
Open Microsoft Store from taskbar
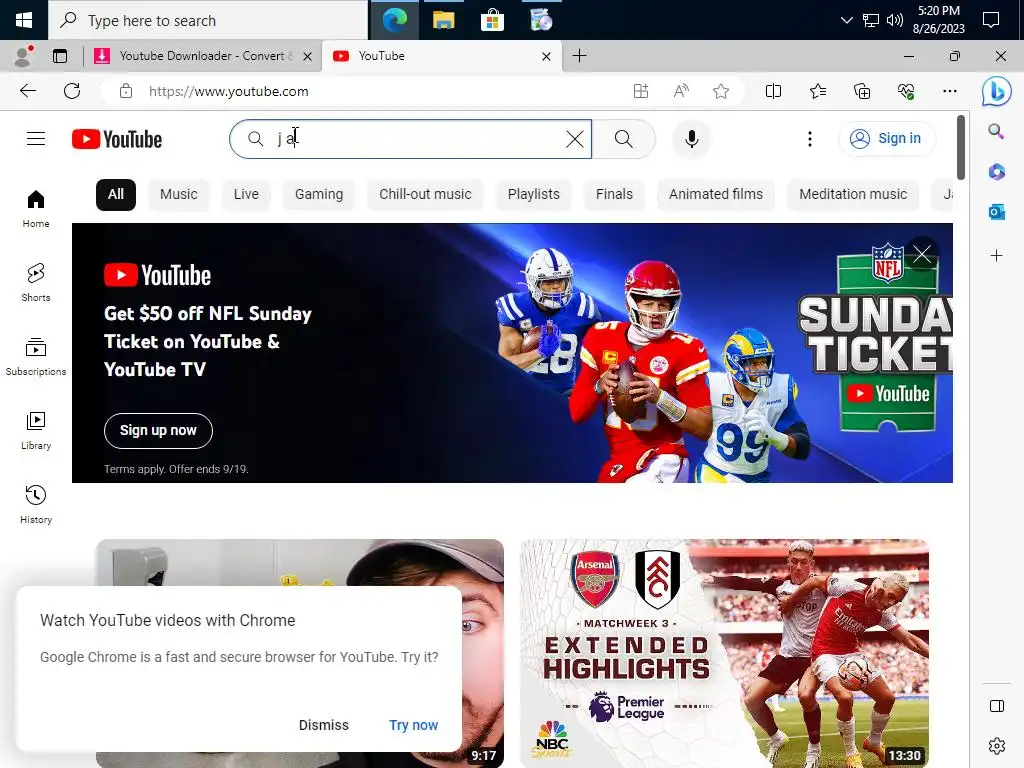click(x=492, y=20)
